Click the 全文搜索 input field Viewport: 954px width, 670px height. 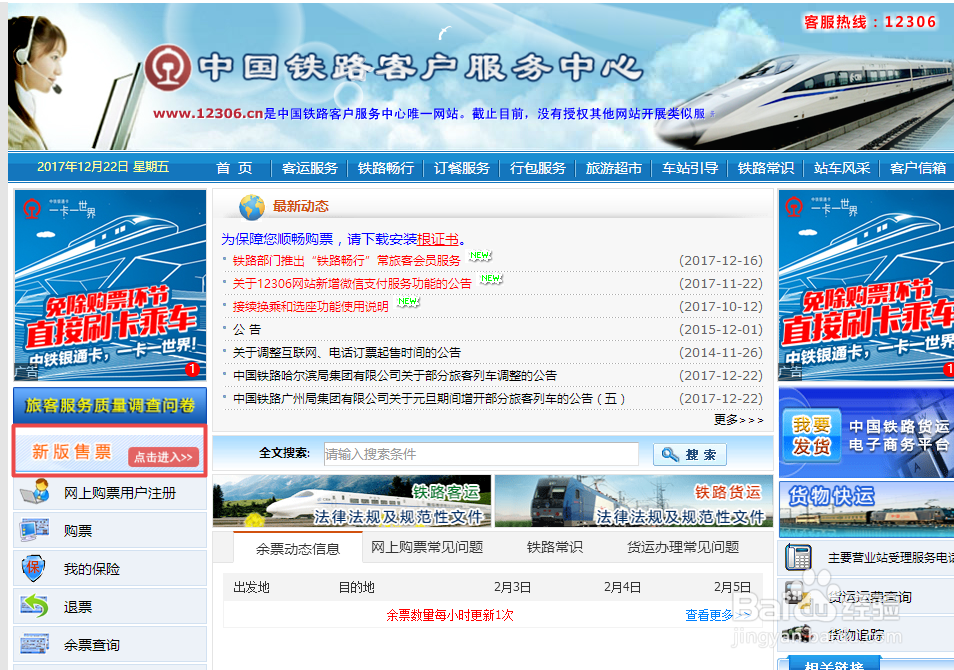481,454
